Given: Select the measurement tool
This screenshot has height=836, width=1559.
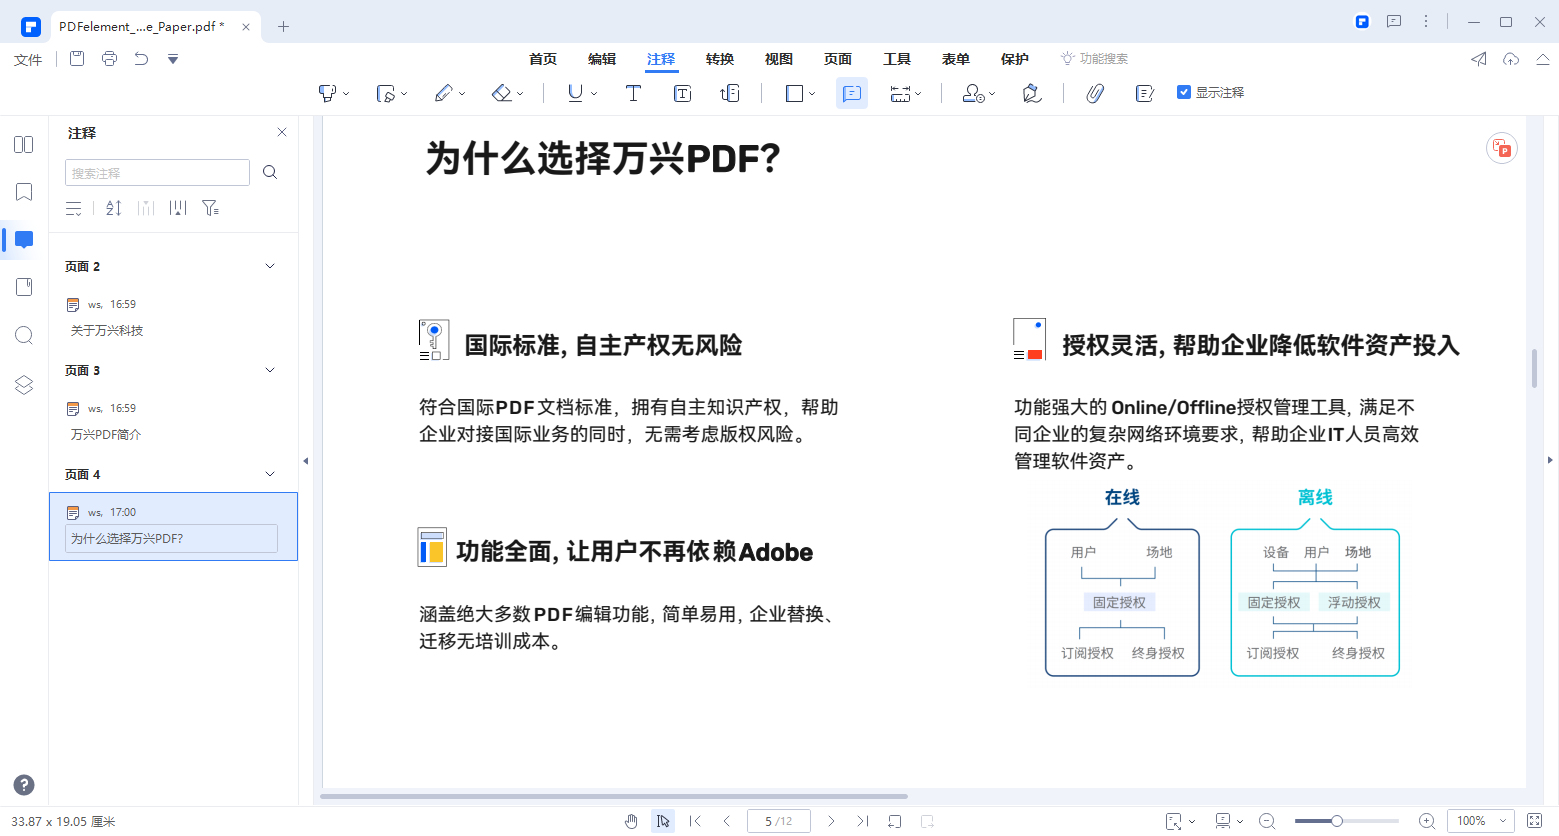Looking at the screenshot, I should coord(900,93).
